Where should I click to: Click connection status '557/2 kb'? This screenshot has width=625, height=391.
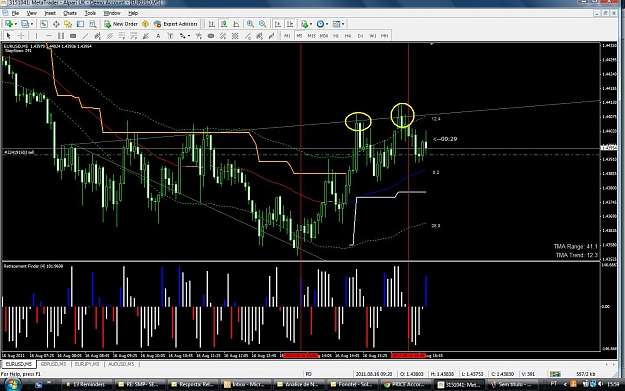coord(586,374)
